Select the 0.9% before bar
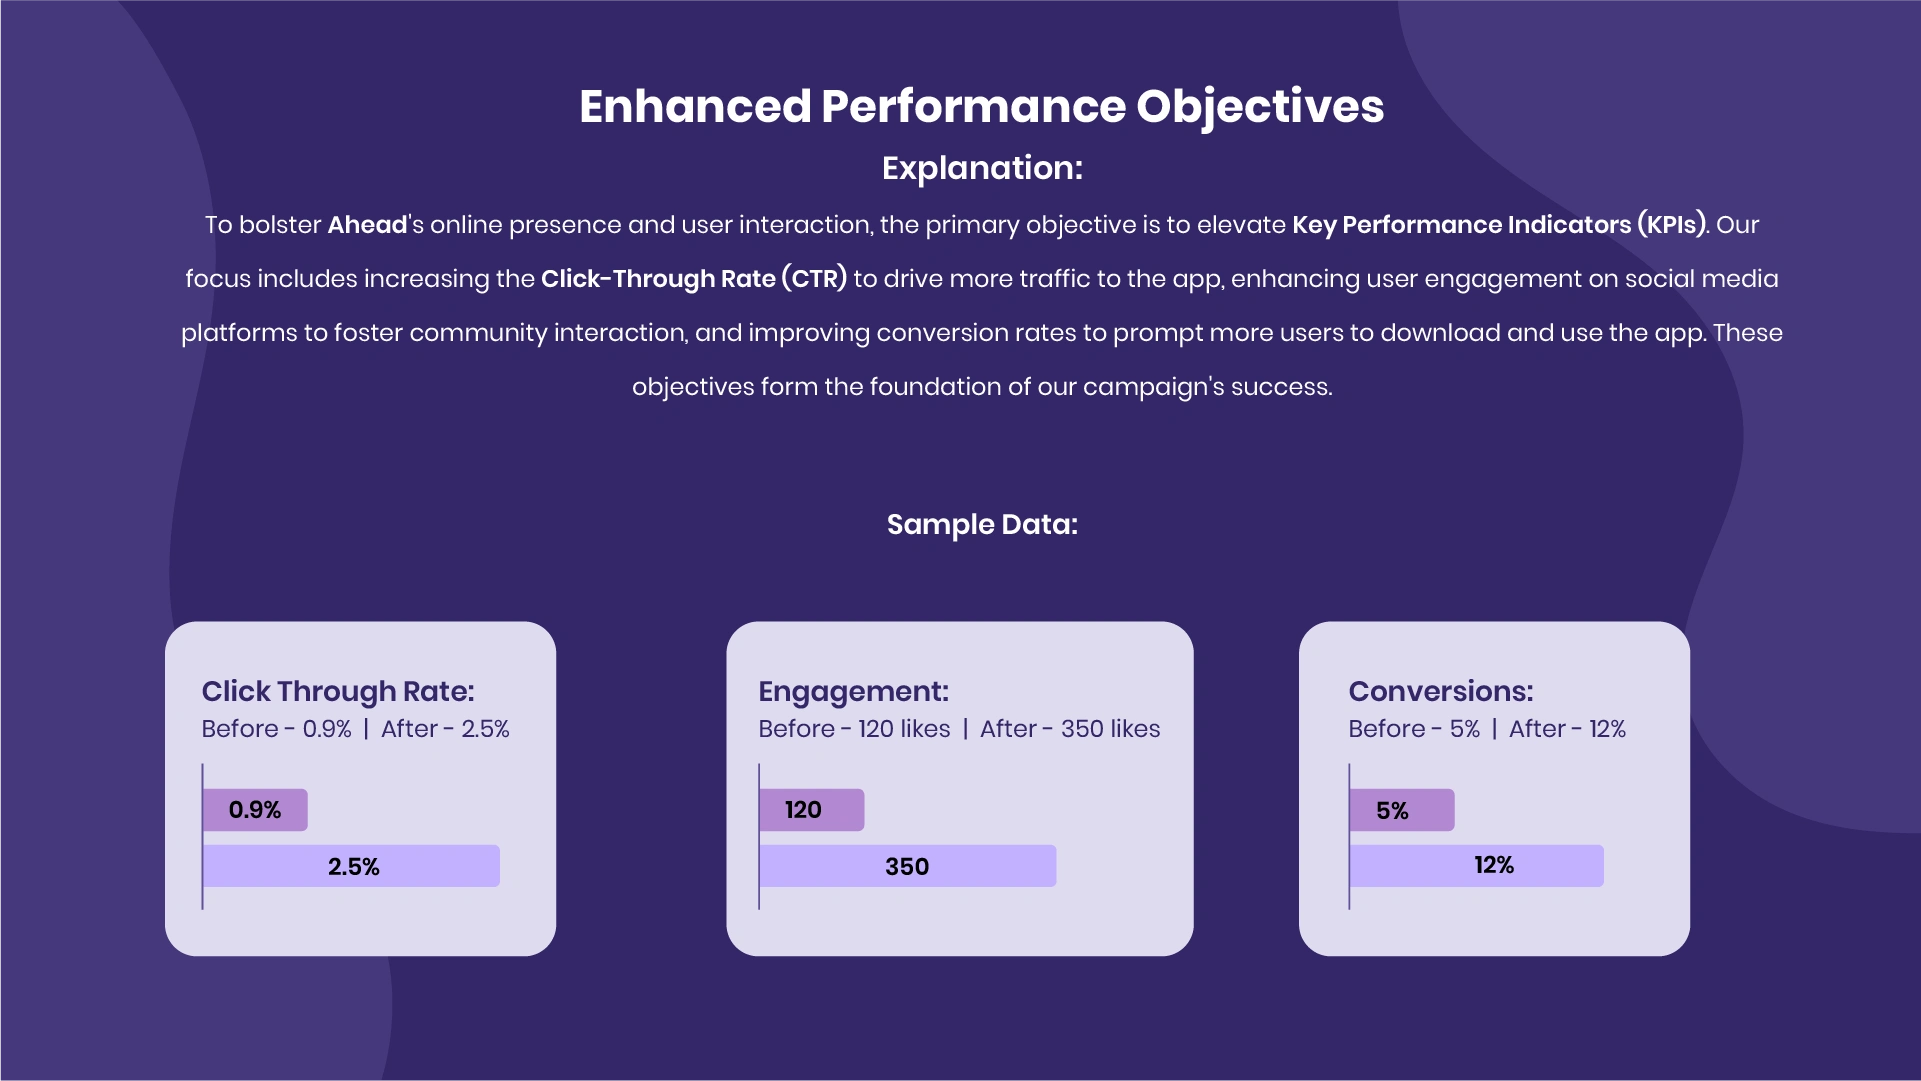1921x1081 pixels. [255, 810]
